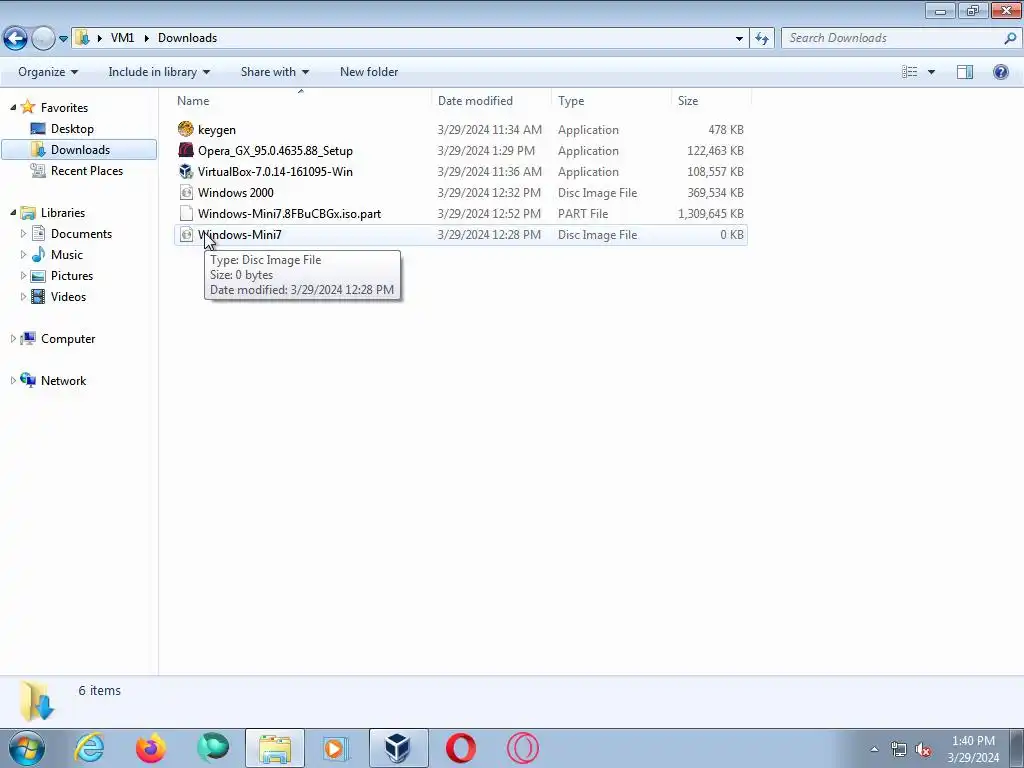
Task: Click Downloads in the address breadcrumb
Action: [x=187, y=38]
